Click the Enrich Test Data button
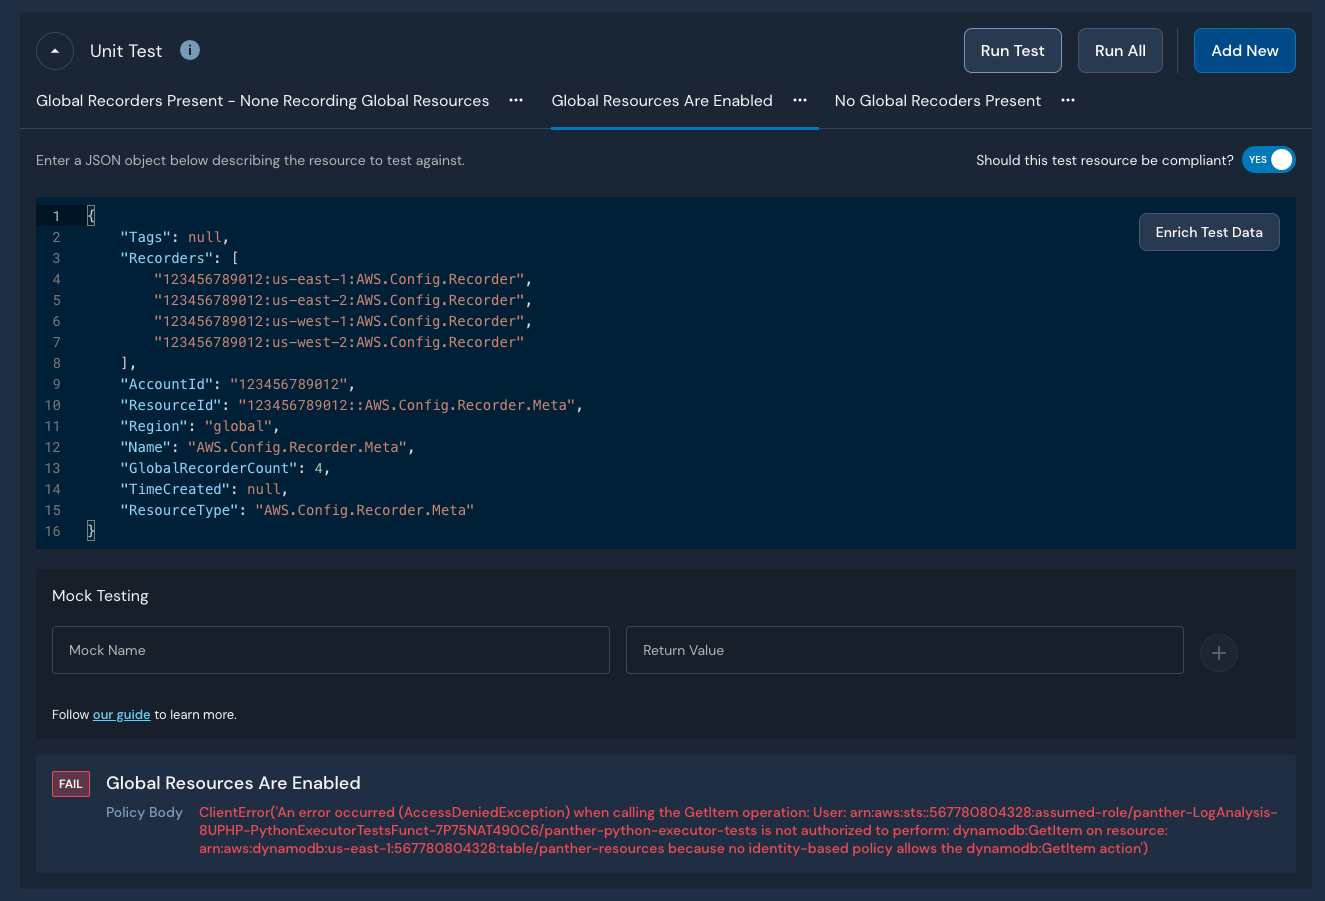 click(1208, 231)
